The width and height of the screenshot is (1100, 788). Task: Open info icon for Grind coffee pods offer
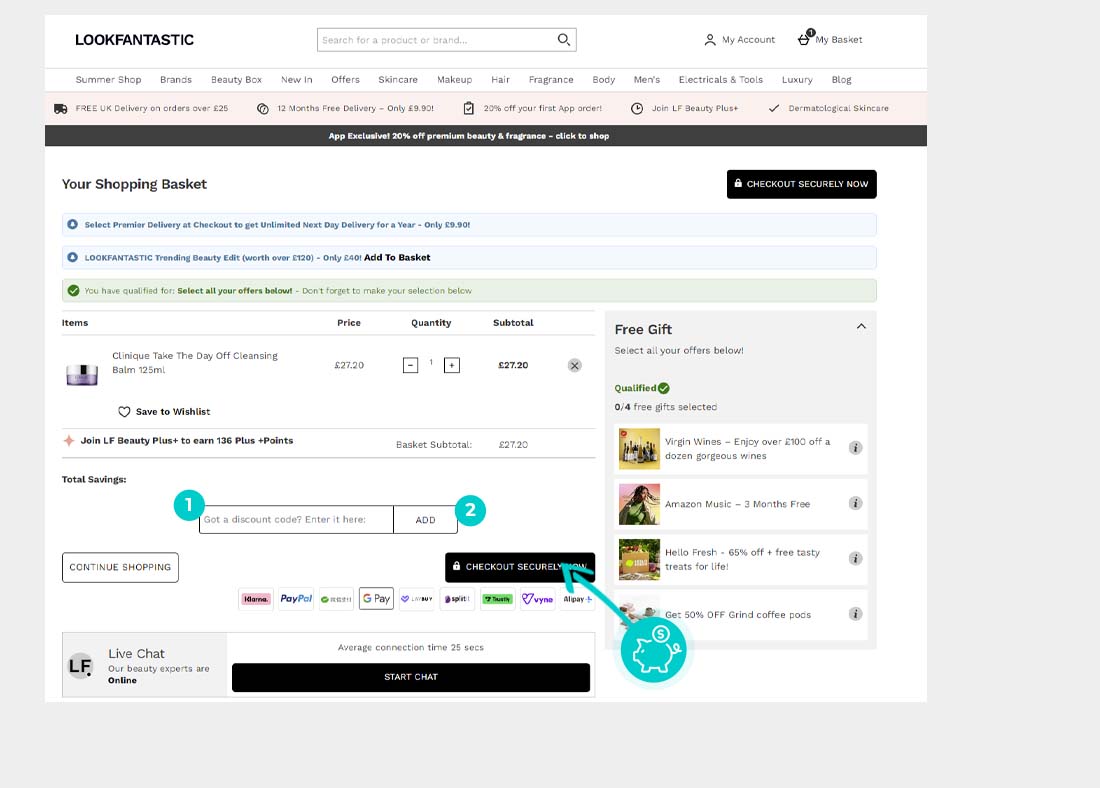click(855, 614)
